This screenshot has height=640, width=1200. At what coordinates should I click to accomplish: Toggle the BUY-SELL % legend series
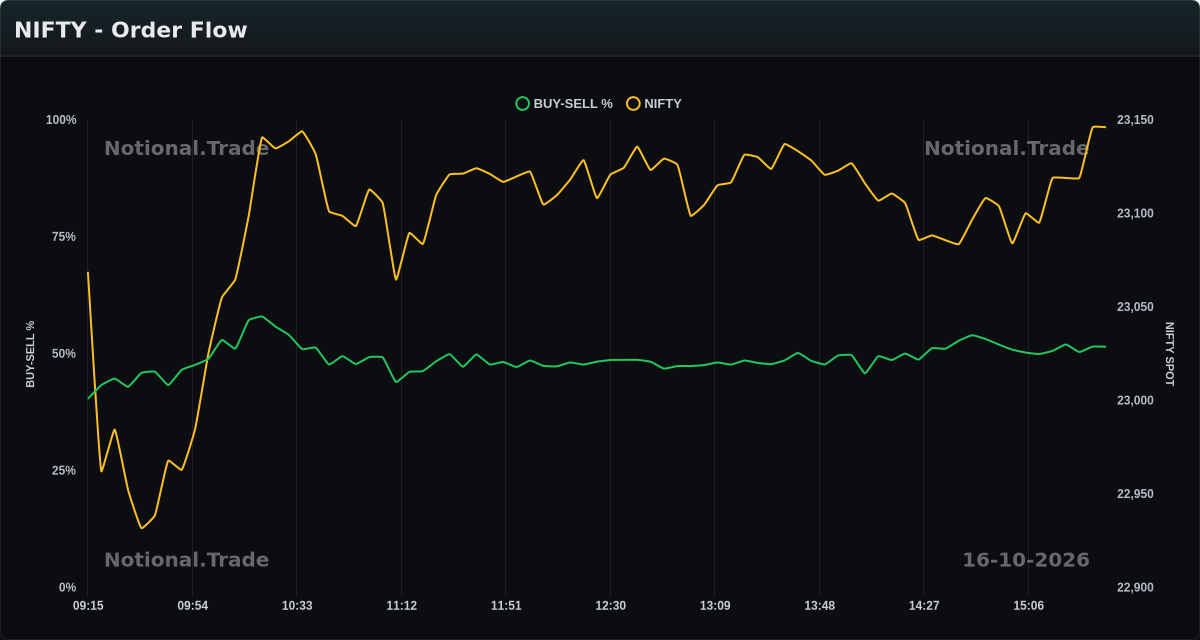point(564,103)
